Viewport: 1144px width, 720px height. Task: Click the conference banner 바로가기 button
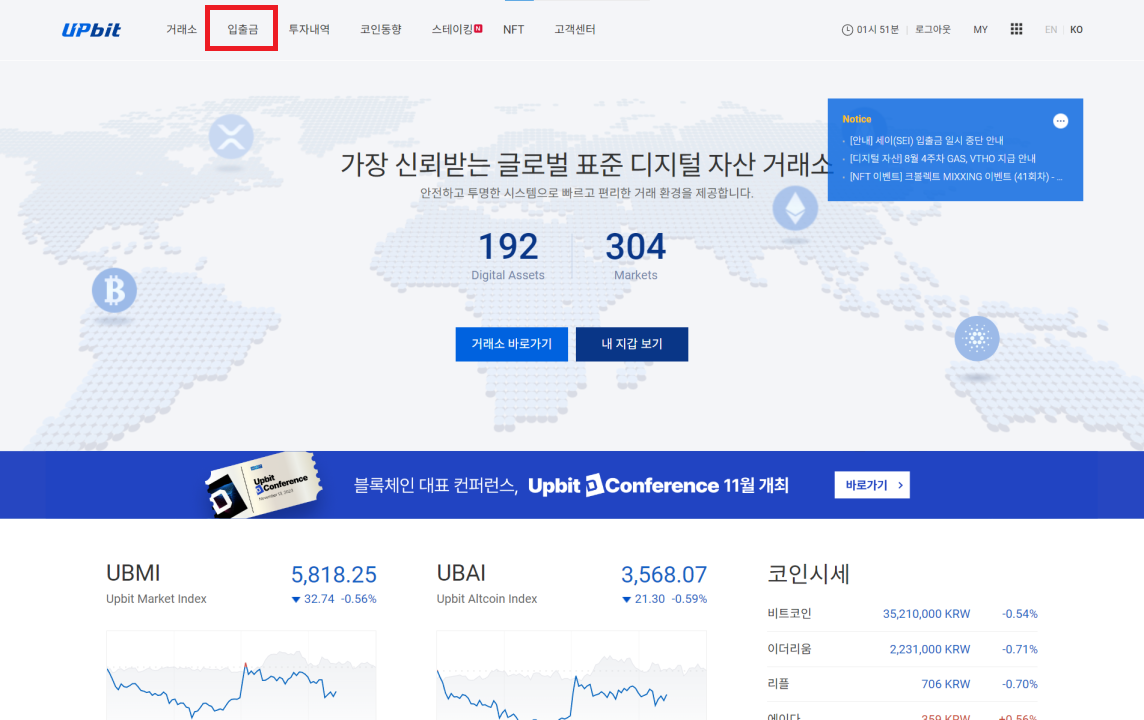[872, 485]
